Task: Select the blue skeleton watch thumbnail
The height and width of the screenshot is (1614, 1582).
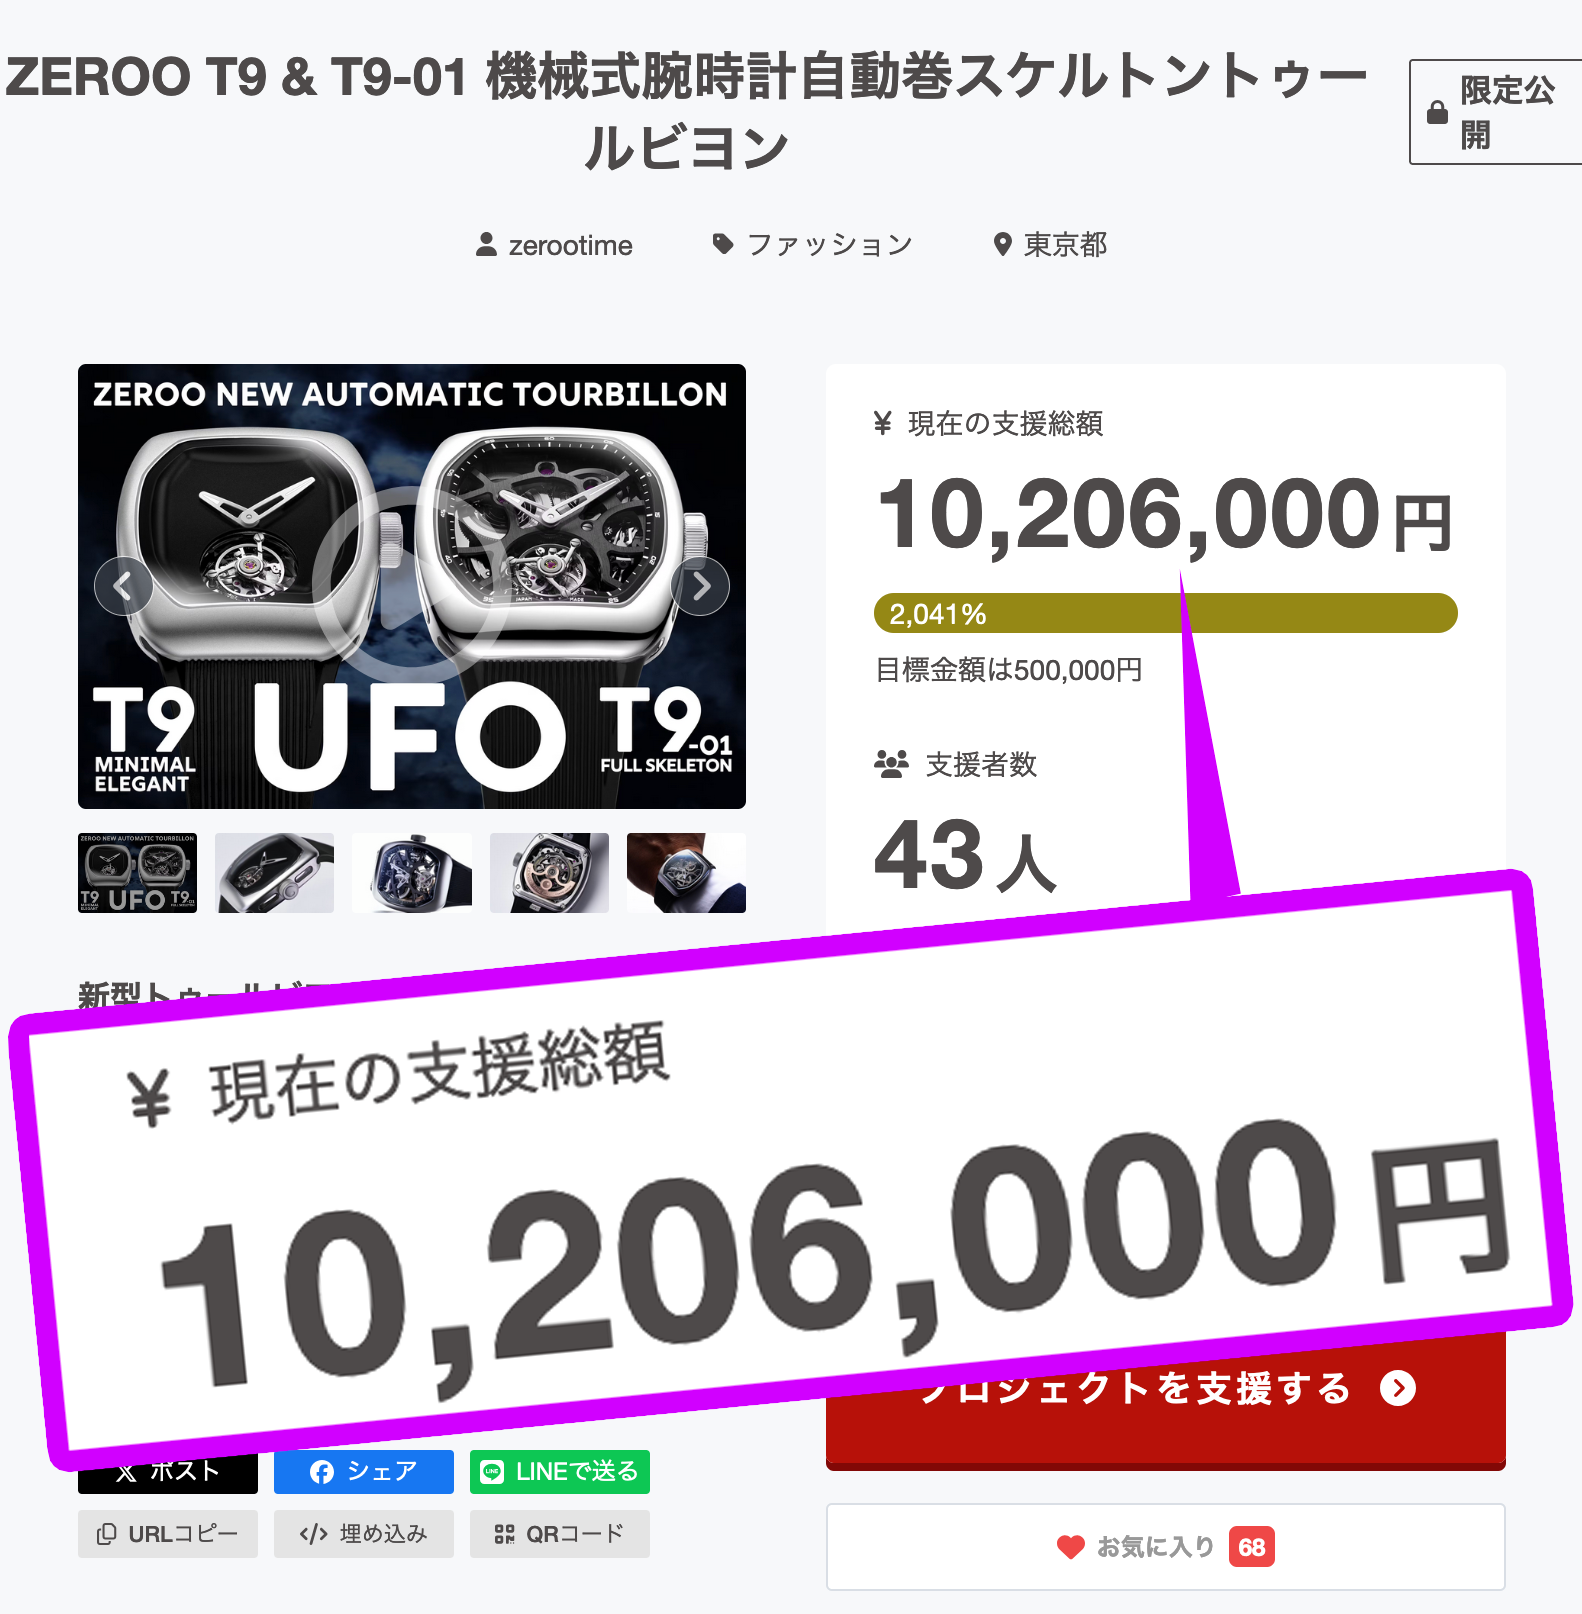Action: [412, 873]
